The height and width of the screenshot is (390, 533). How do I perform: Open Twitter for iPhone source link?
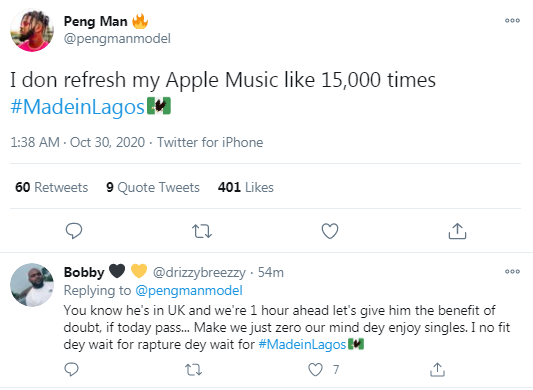(x=210, y=142)
